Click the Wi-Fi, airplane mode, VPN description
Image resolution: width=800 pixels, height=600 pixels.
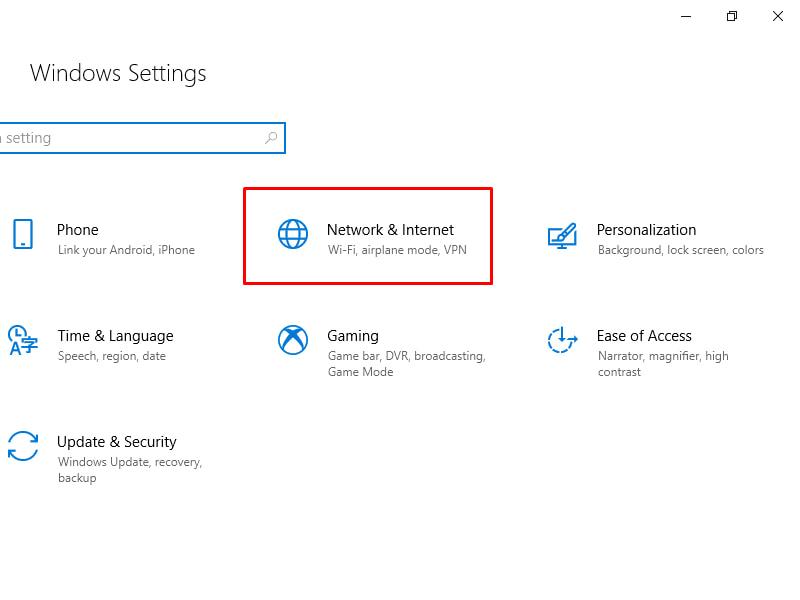tap(397, 250)
